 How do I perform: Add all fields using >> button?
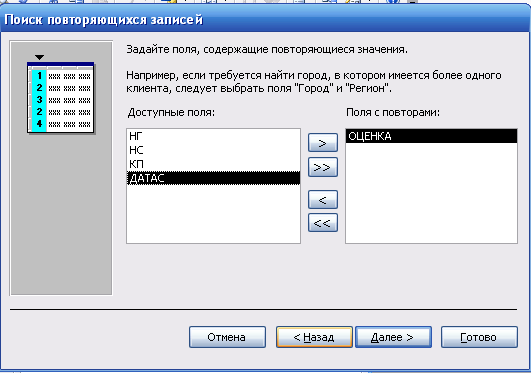pyautogui.click(x=323, y=167)
